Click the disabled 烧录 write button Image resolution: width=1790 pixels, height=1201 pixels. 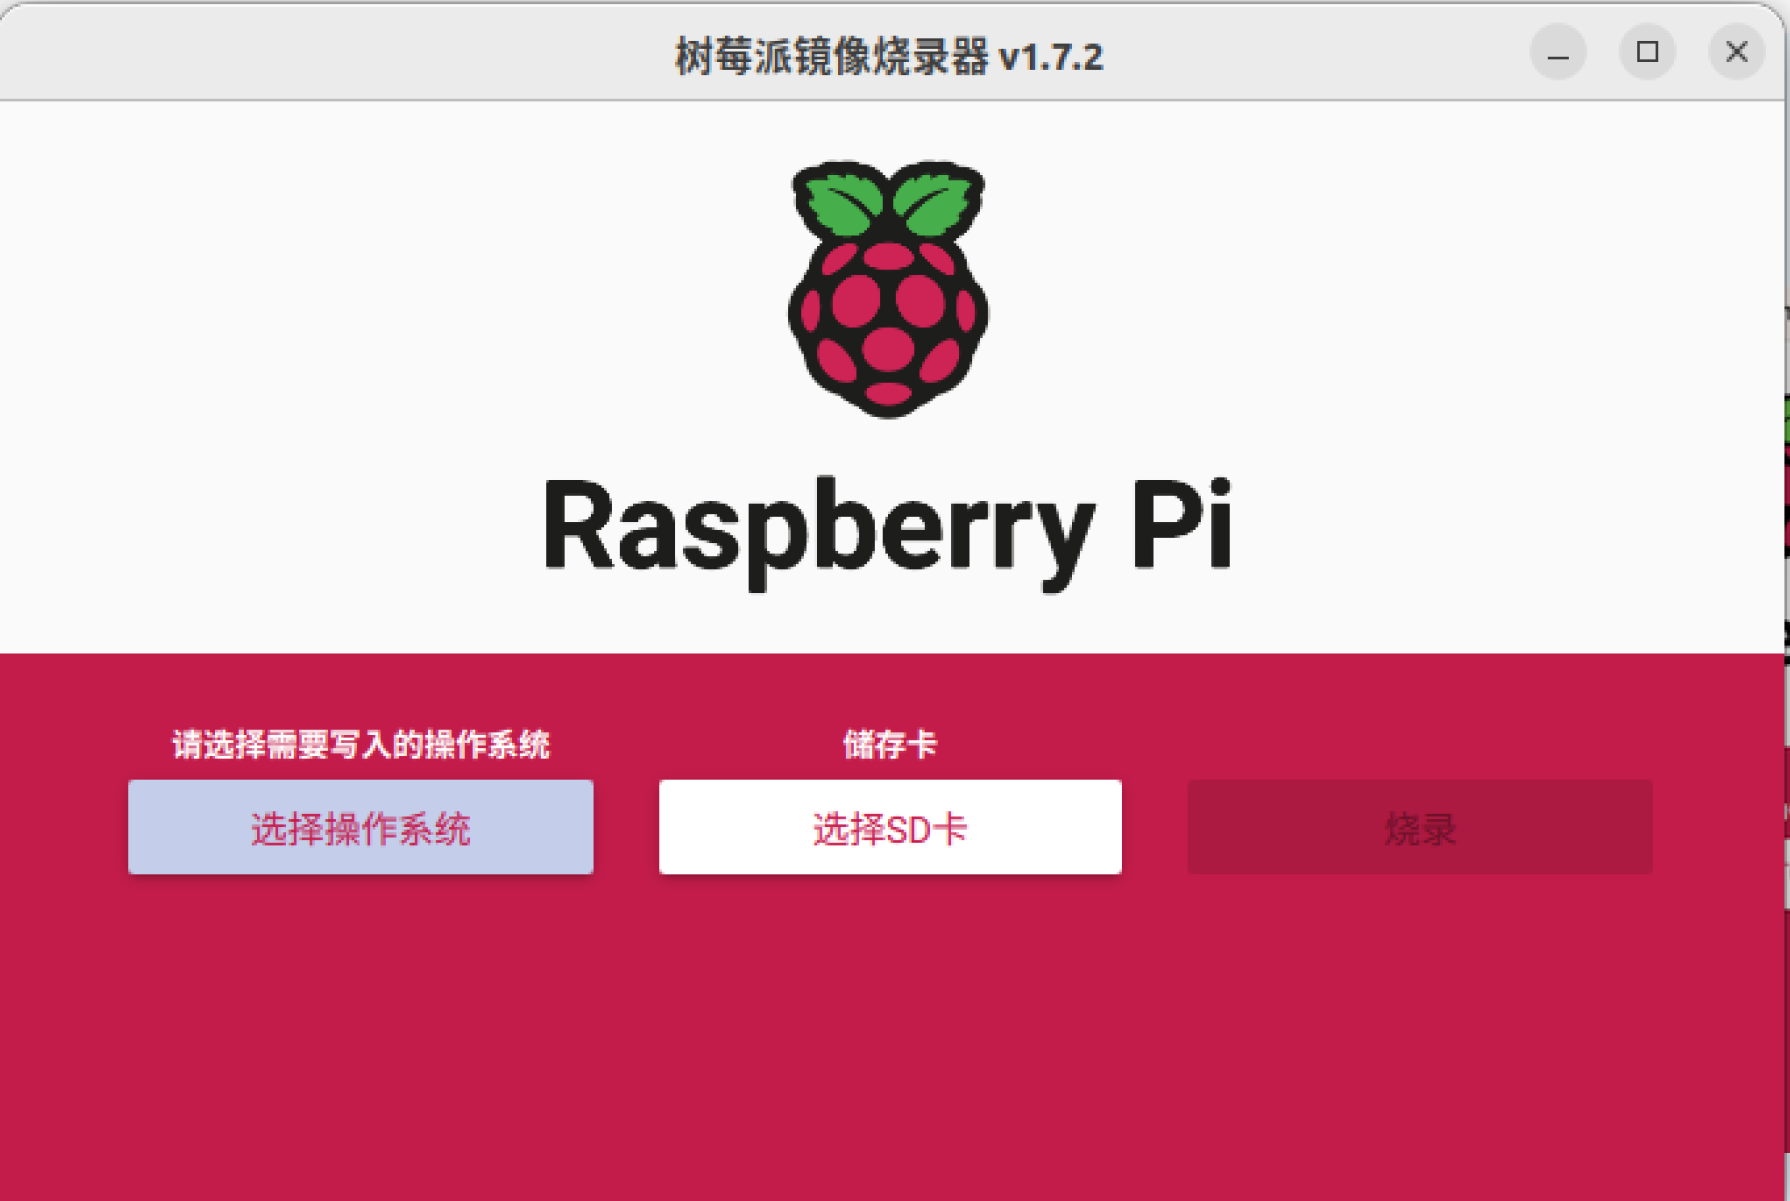pyautogui.click(x=1420, y=827)
